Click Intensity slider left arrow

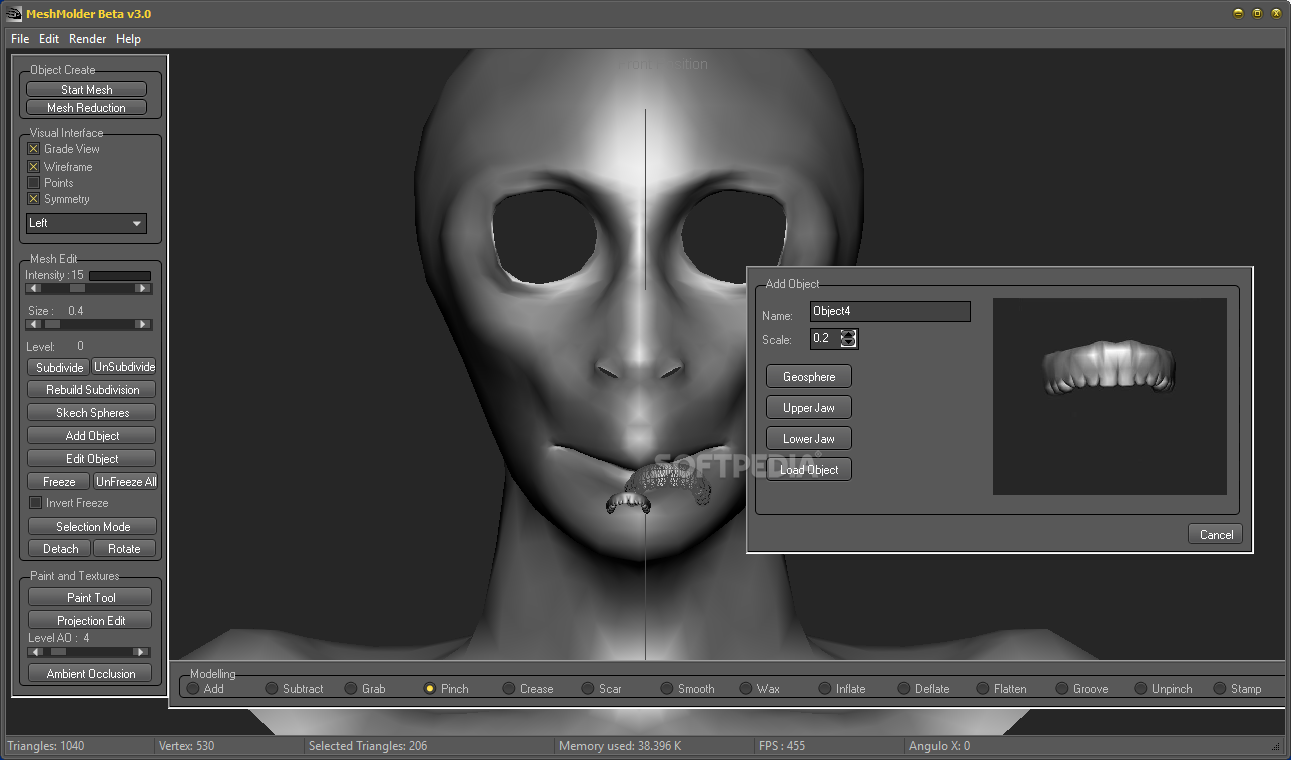(34, 288)
